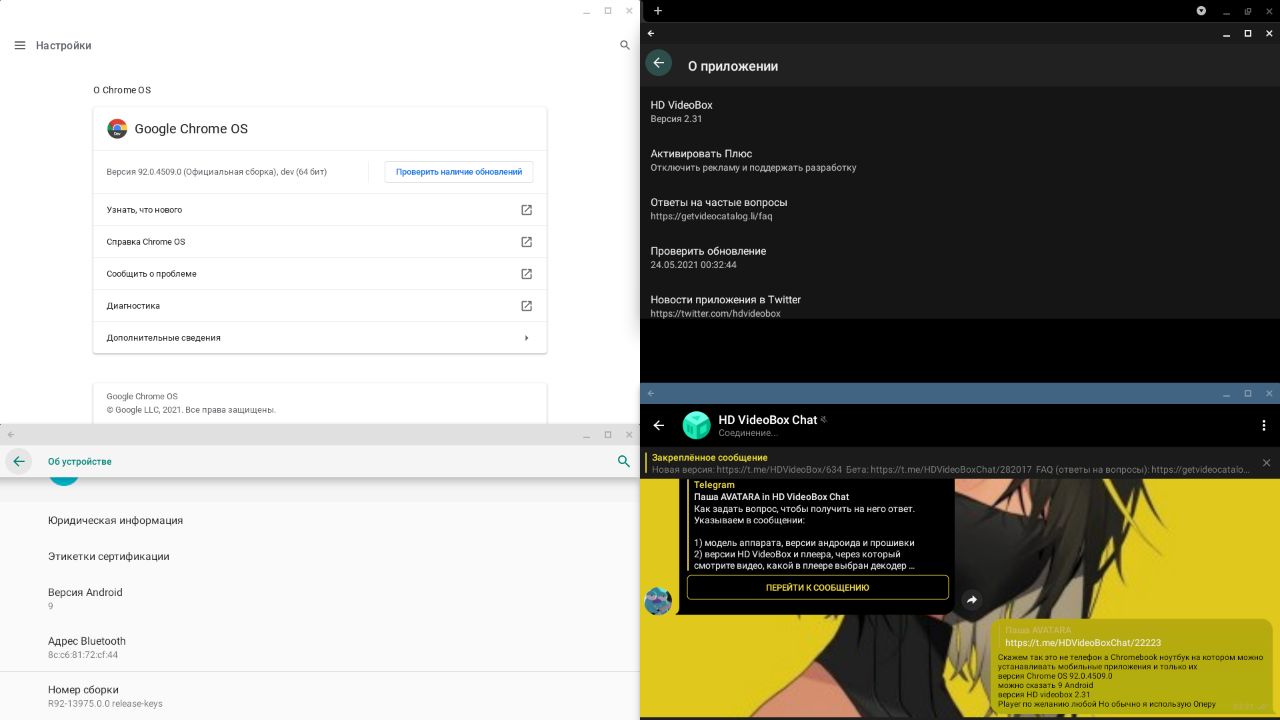Go back in Telegram chat header

click(658, 425)
